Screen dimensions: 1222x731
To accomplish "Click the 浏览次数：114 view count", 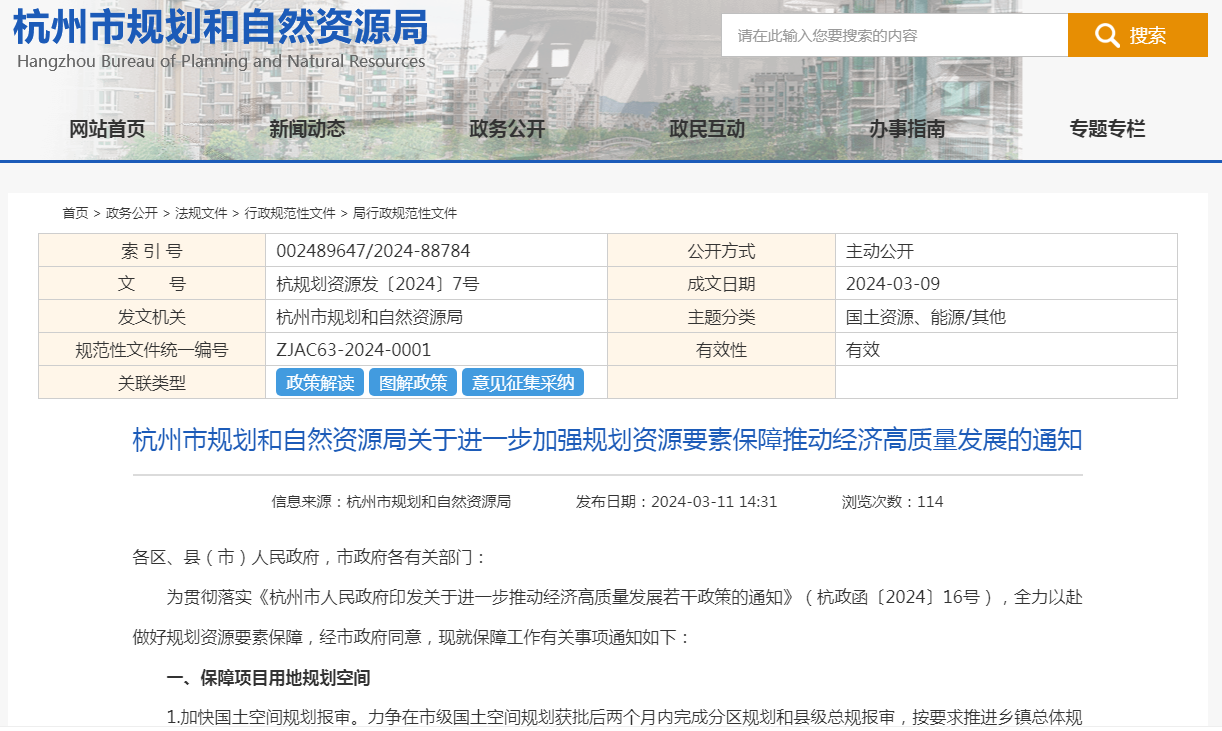I will pyautogui.click(x=893, y=502).
